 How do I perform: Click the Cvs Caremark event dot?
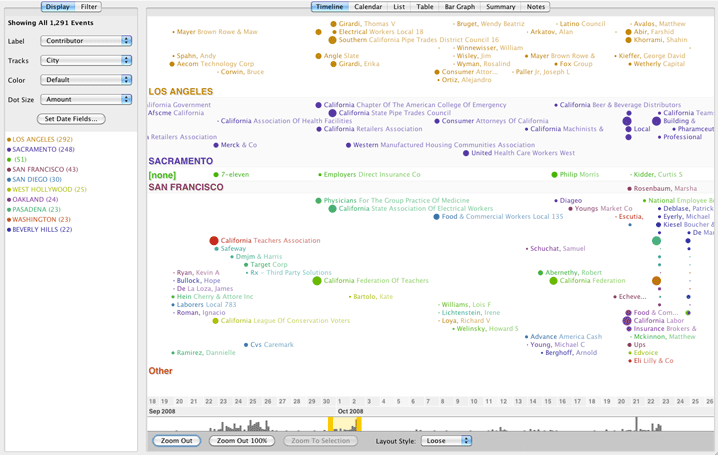(x=246, y=345)
